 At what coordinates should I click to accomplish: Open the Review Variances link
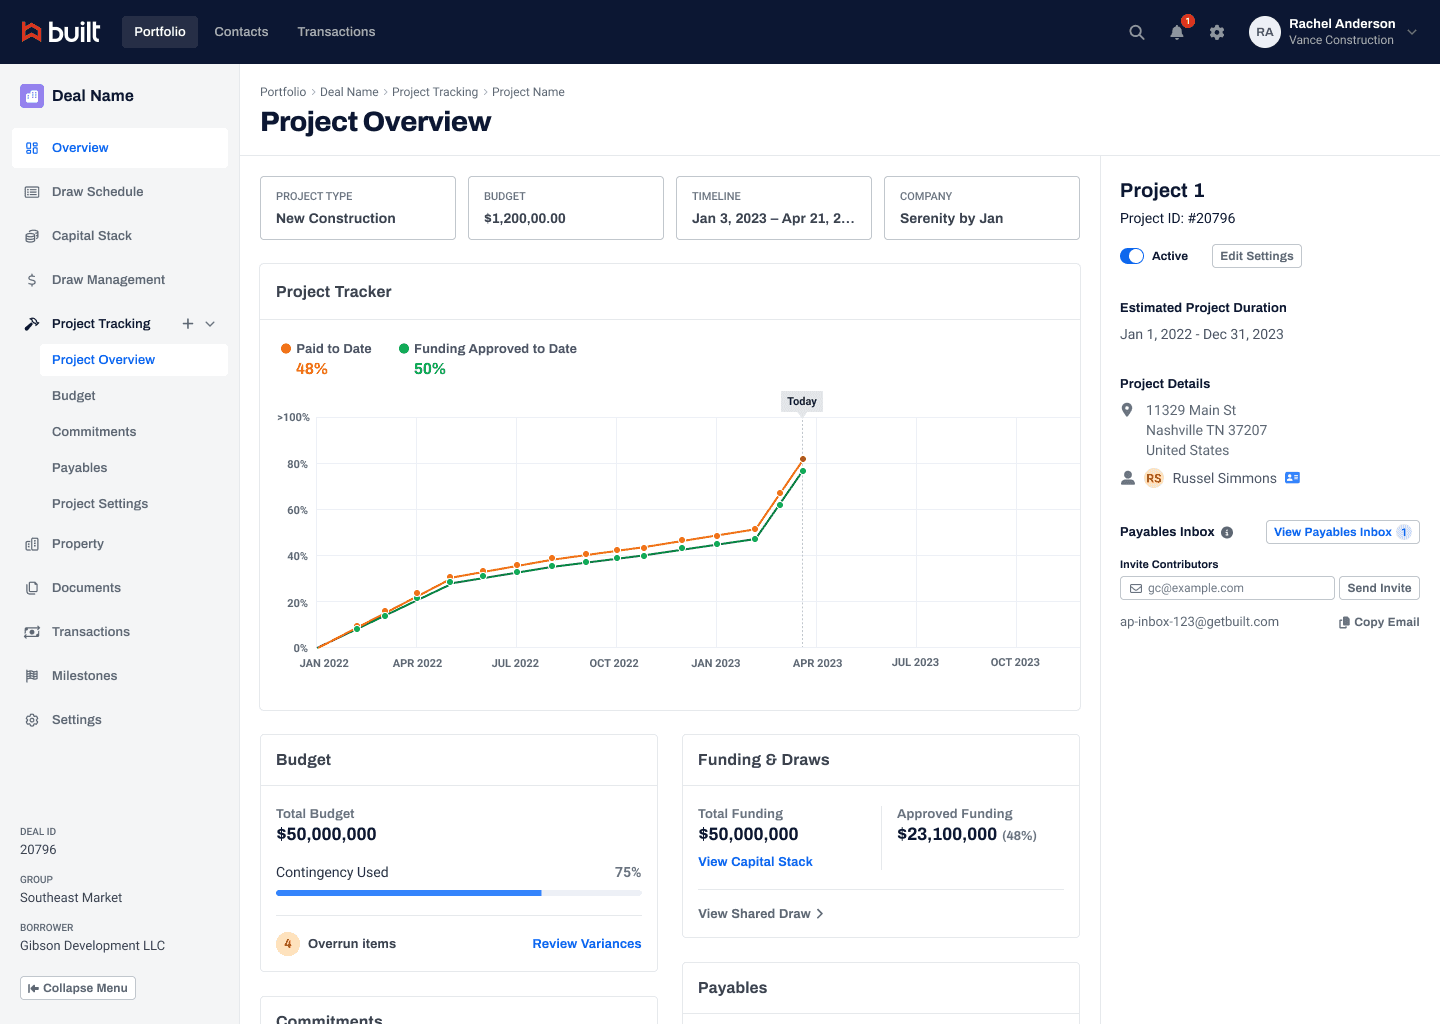(x=587, y=944)
